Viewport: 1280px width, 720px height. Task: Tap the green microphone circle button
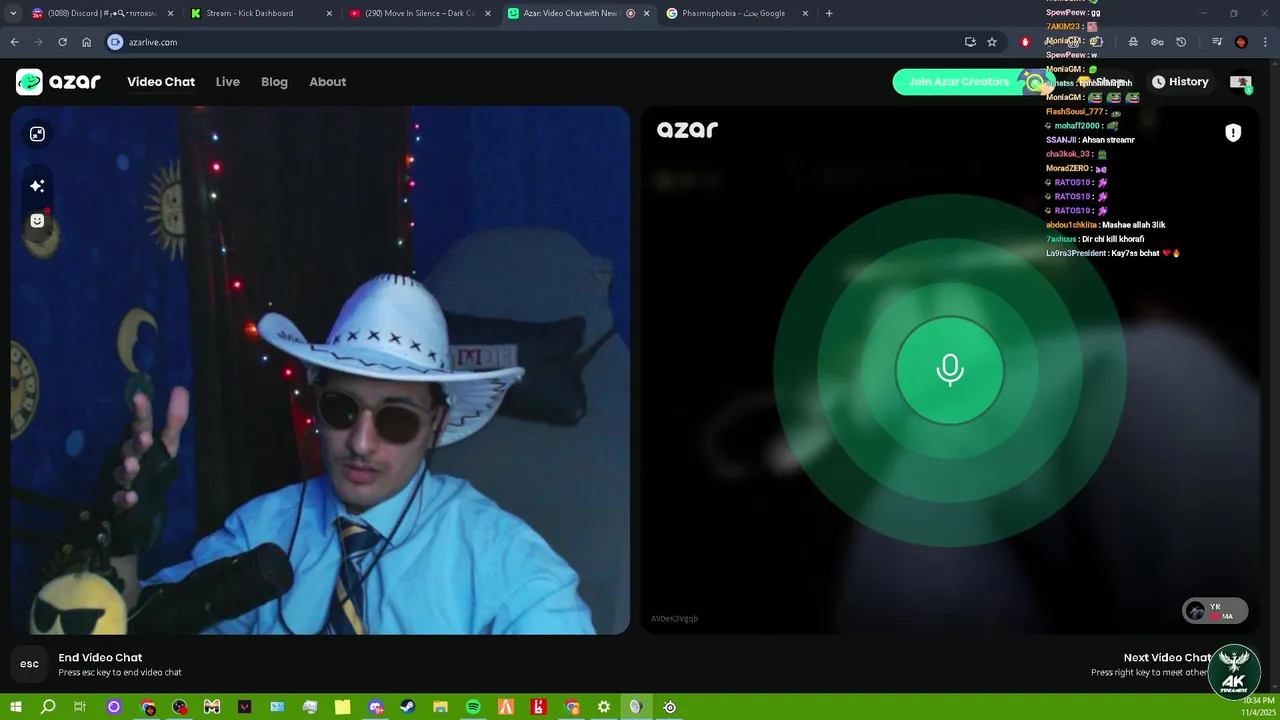(950, 370)
